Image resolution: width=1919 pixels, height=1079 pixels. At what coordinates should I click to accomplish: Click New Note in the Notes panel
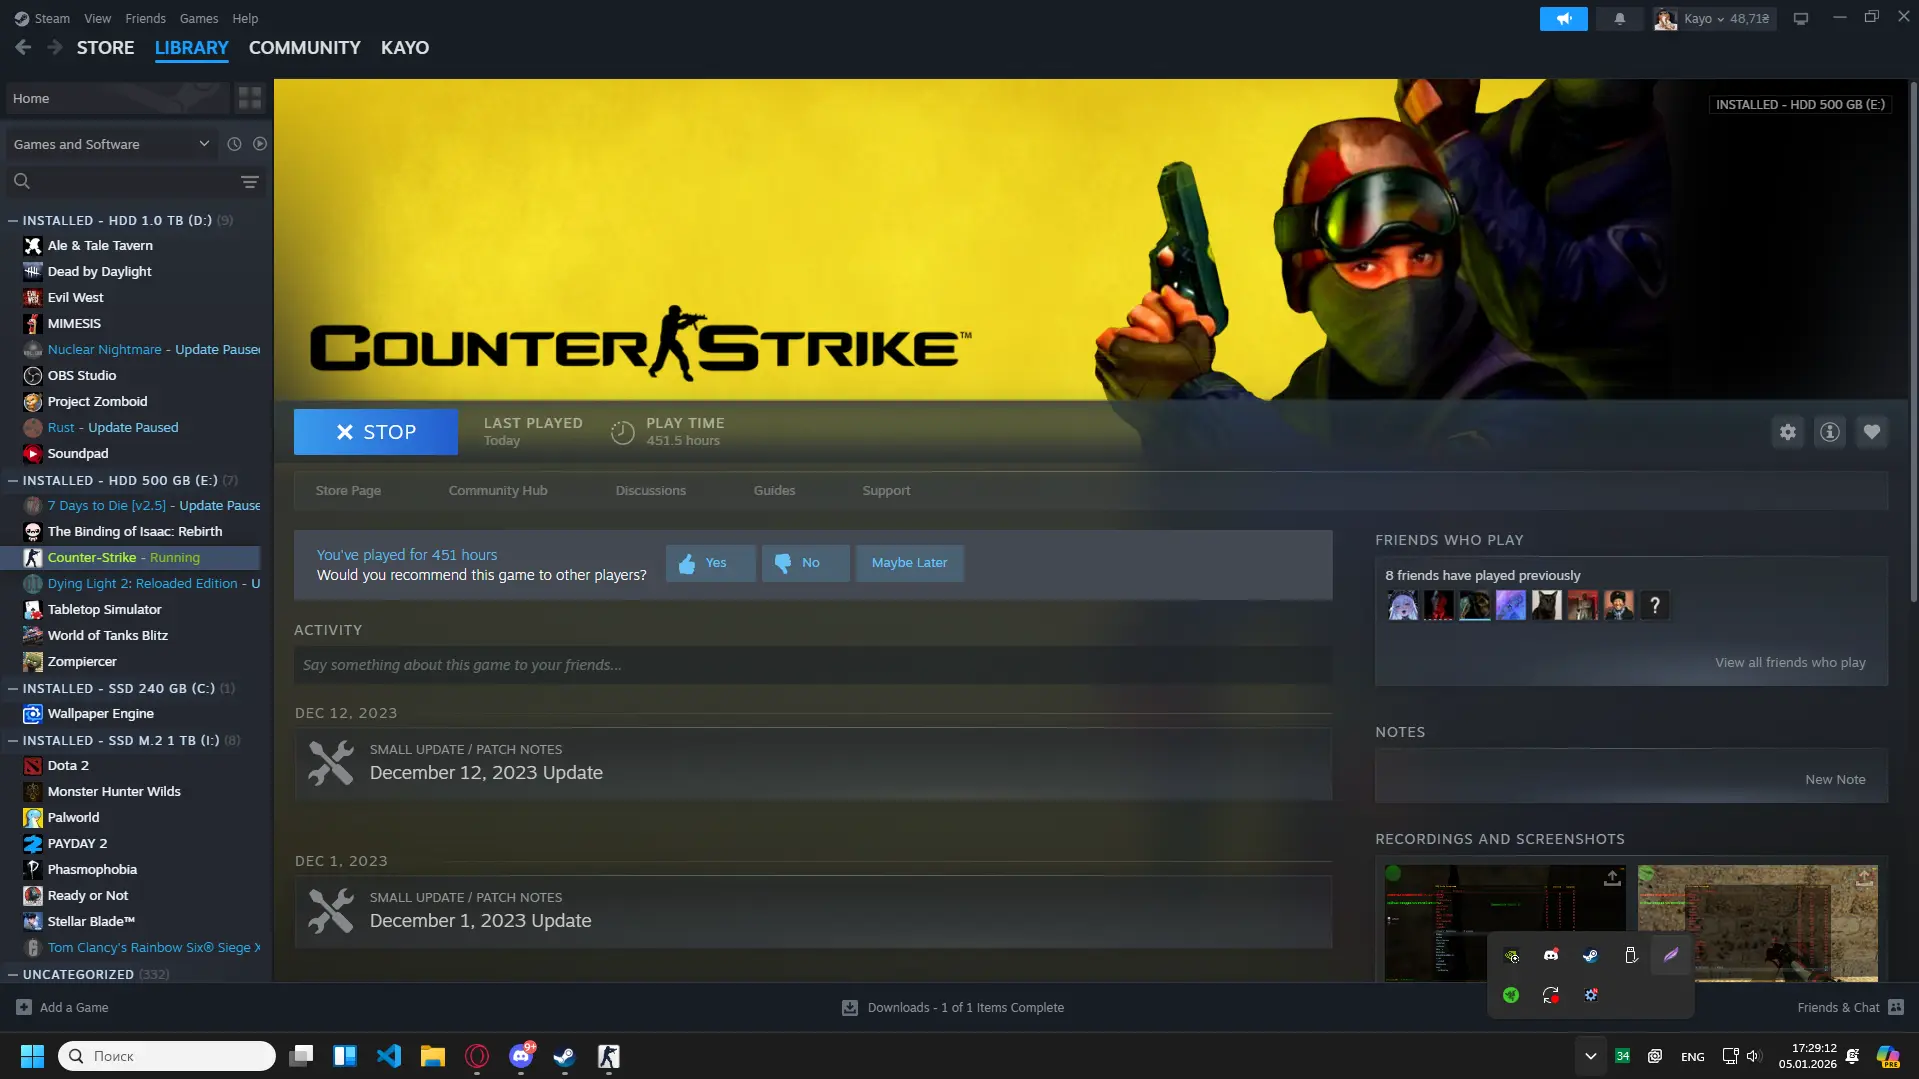click(1835, 780)
